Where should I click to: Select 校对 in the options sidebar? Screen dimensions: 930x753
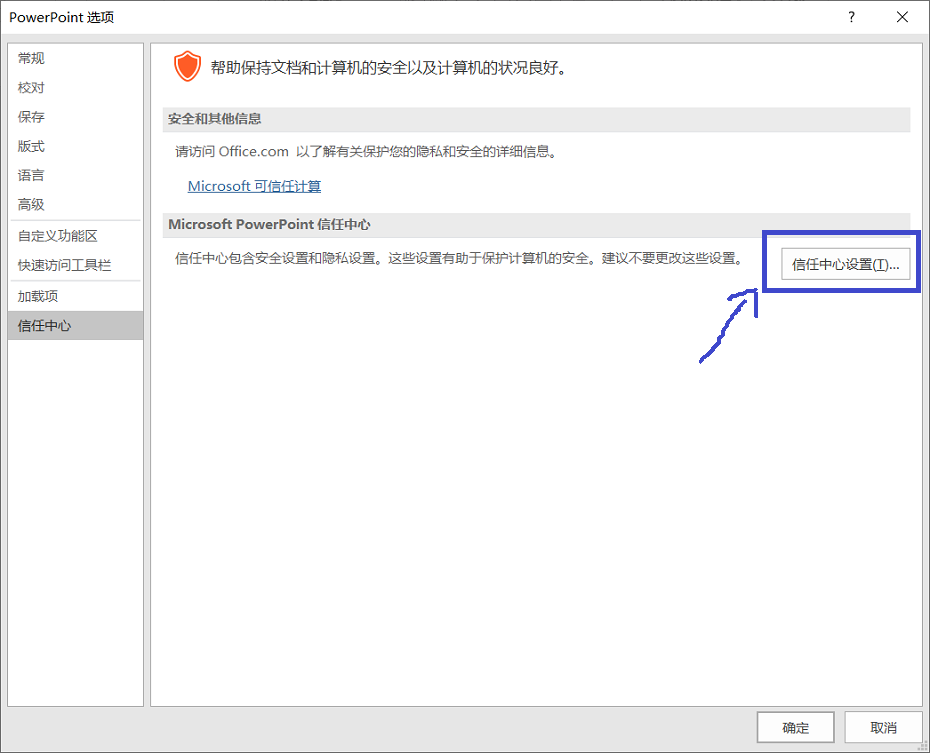pyautogui.click(x=75, y=88)
